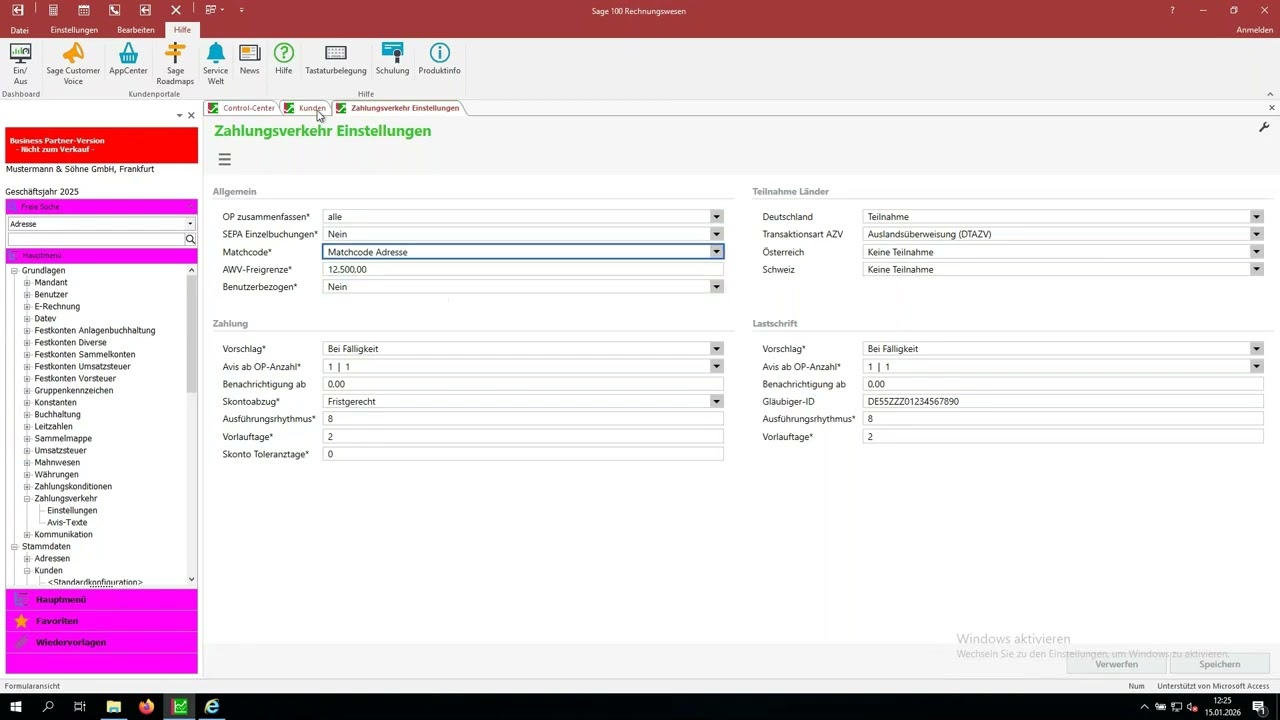Click the Skonto Toleranztage field
Screen dimensions: 1280x720
pos(523,454)
